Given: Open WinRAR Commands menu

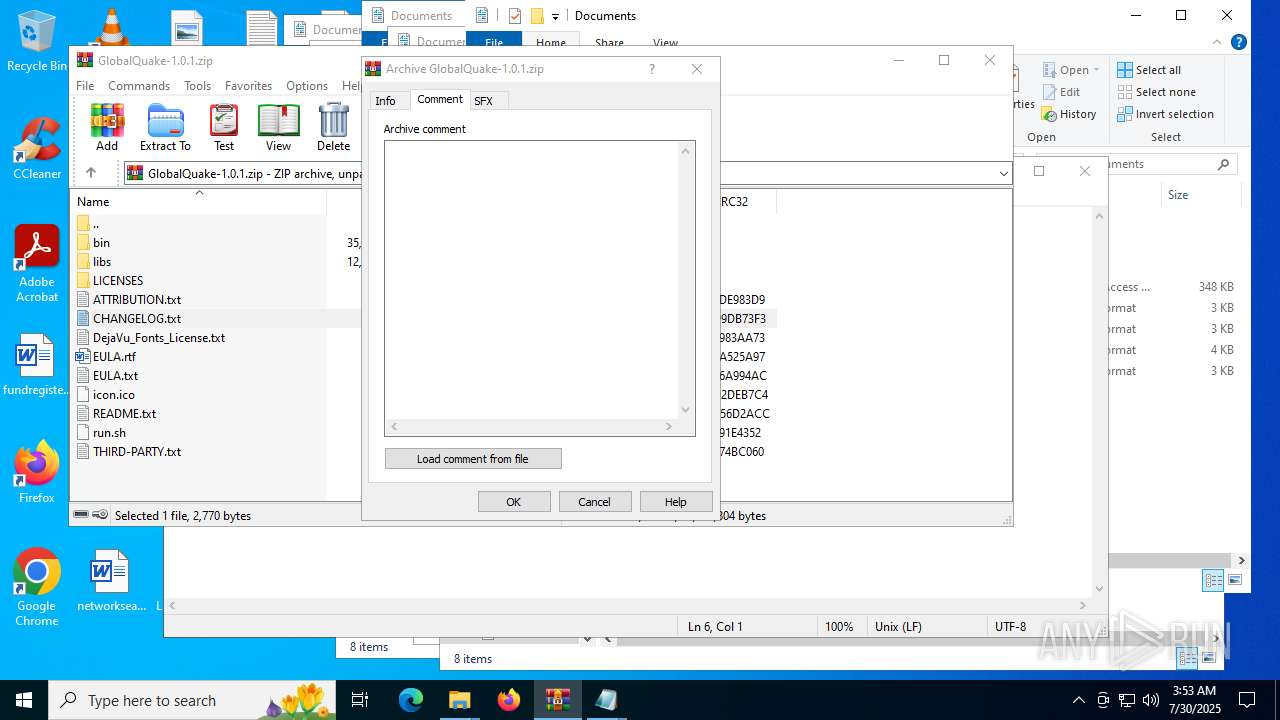Looking at the screenshot, I should [x=139, y=86].
